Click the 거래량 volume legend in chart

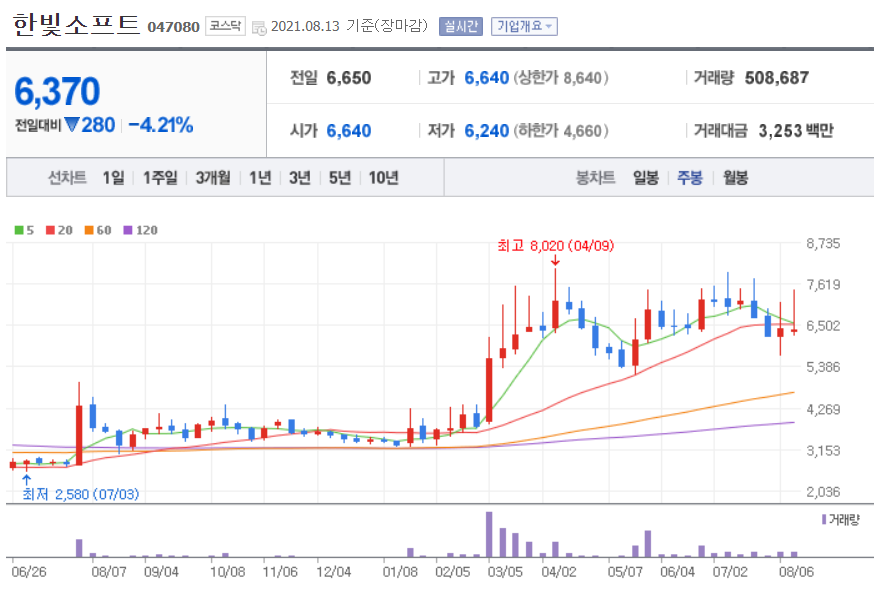[841, 520]
